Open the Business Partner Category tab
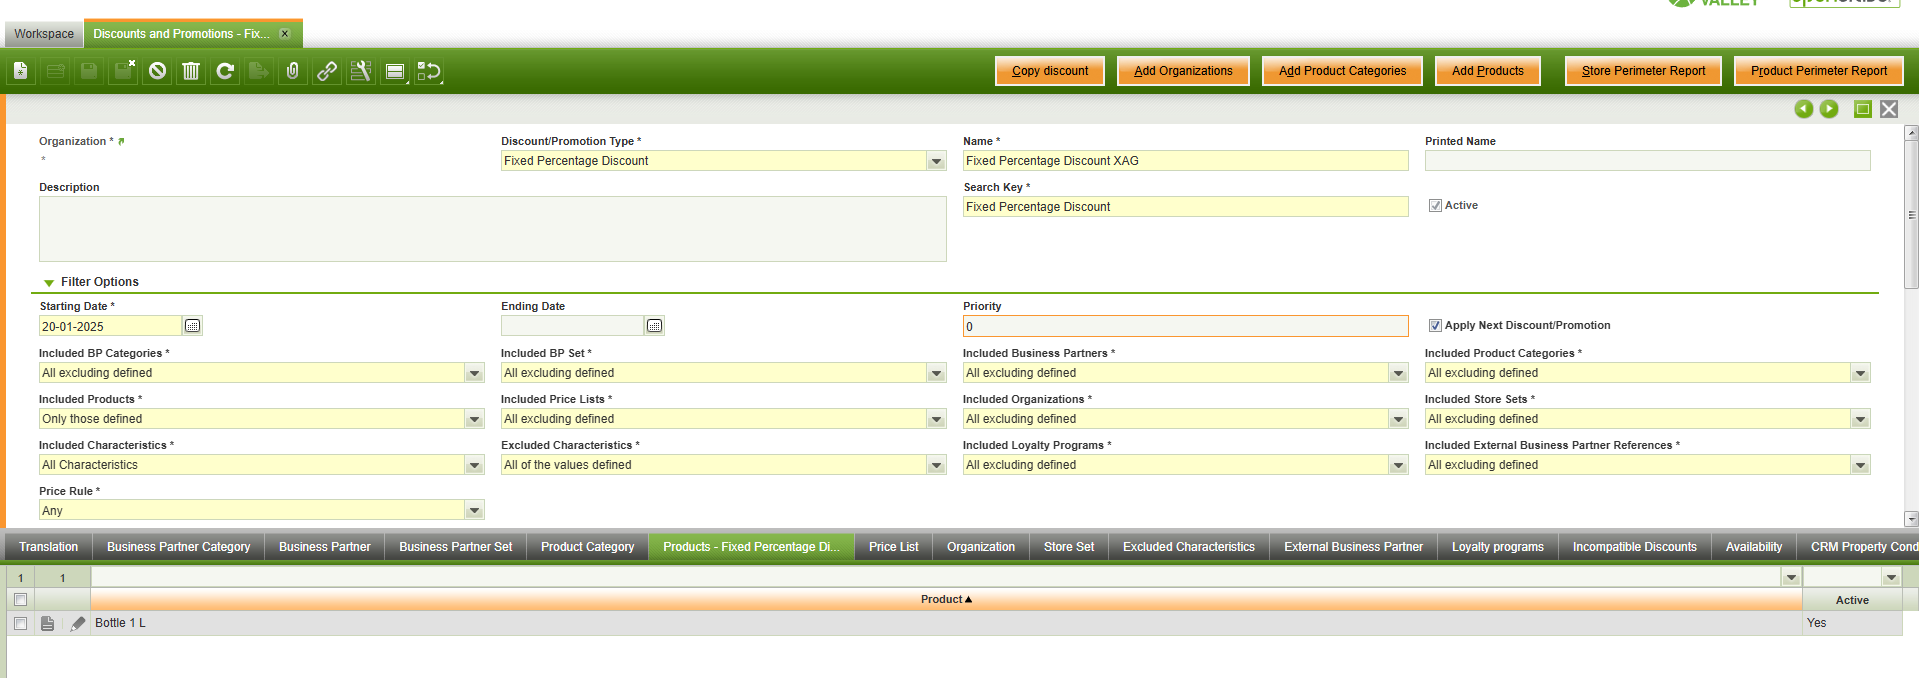1919x678 pixels. tap(178, 547)
